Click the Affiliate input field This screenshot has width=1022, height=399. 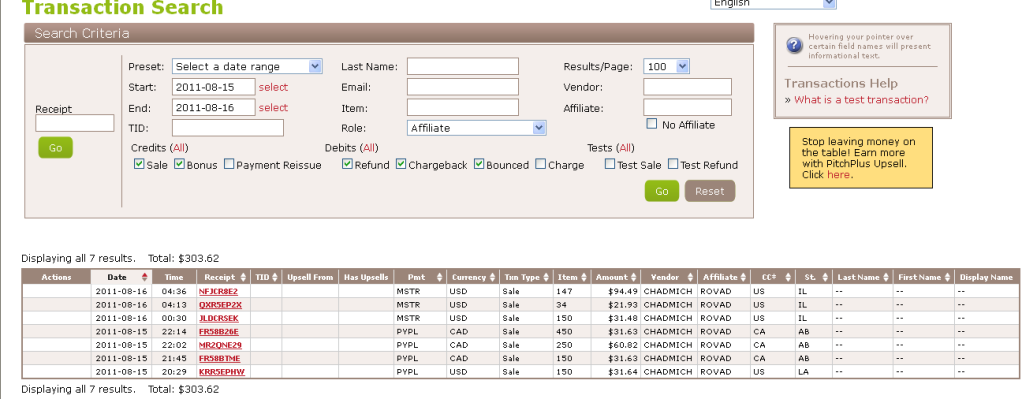tap(688, 108)
